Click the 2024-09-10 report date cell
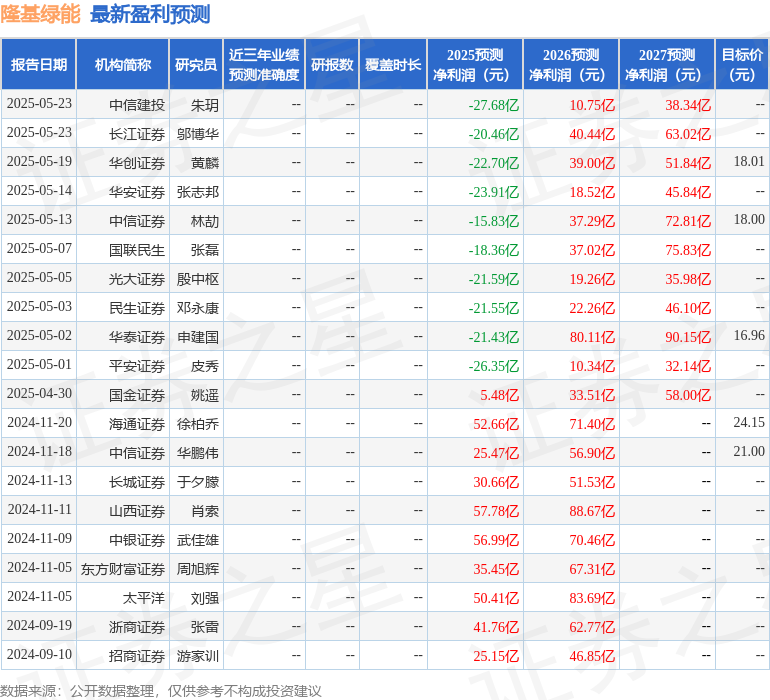The image size is (770, 700). (x=39, y=656)
